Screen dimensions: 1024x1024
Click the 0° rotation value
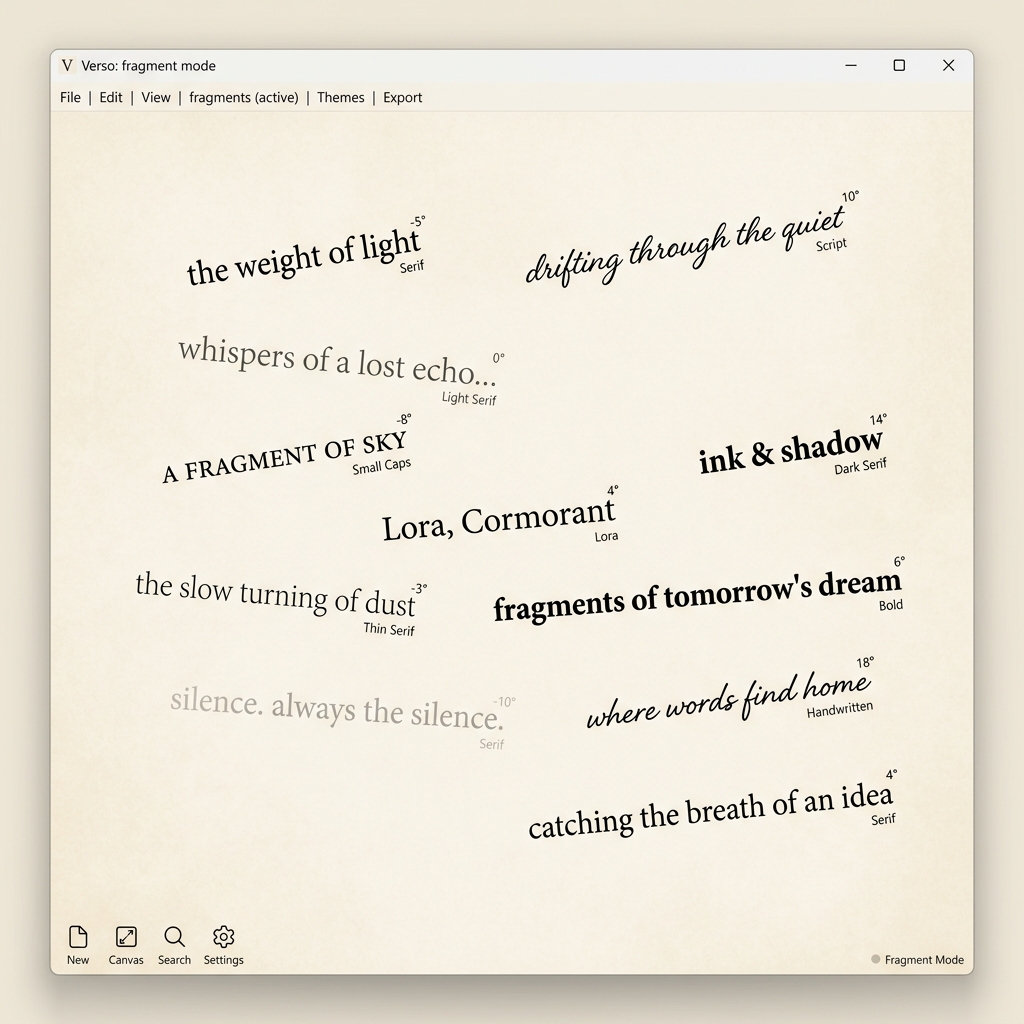(498, 358)
